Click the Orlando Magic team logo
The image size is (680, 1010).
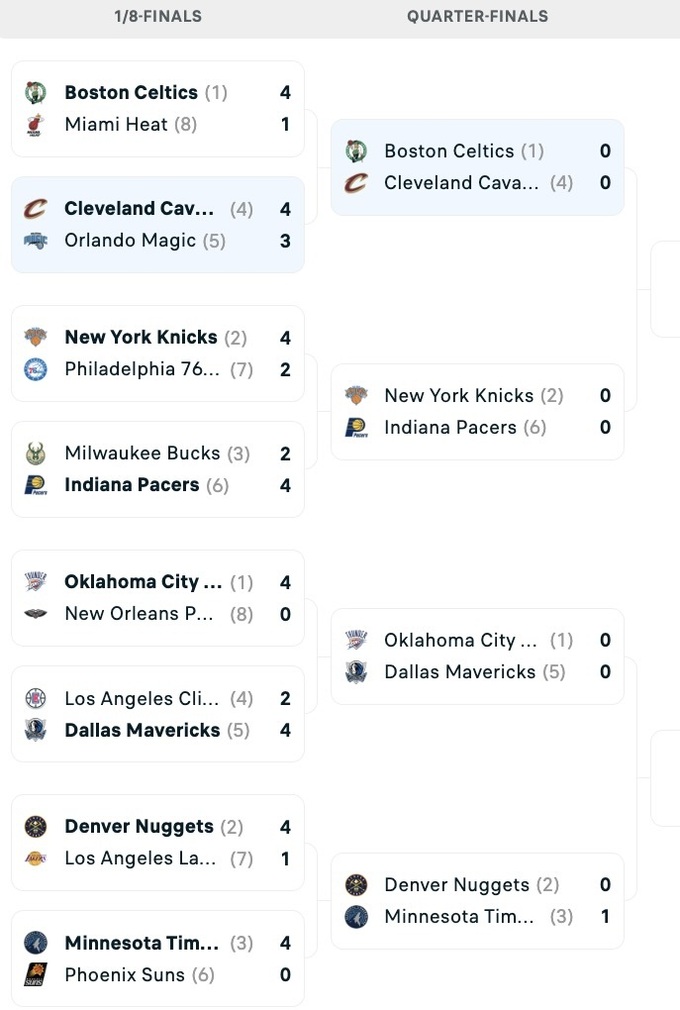tap(36, 241)
